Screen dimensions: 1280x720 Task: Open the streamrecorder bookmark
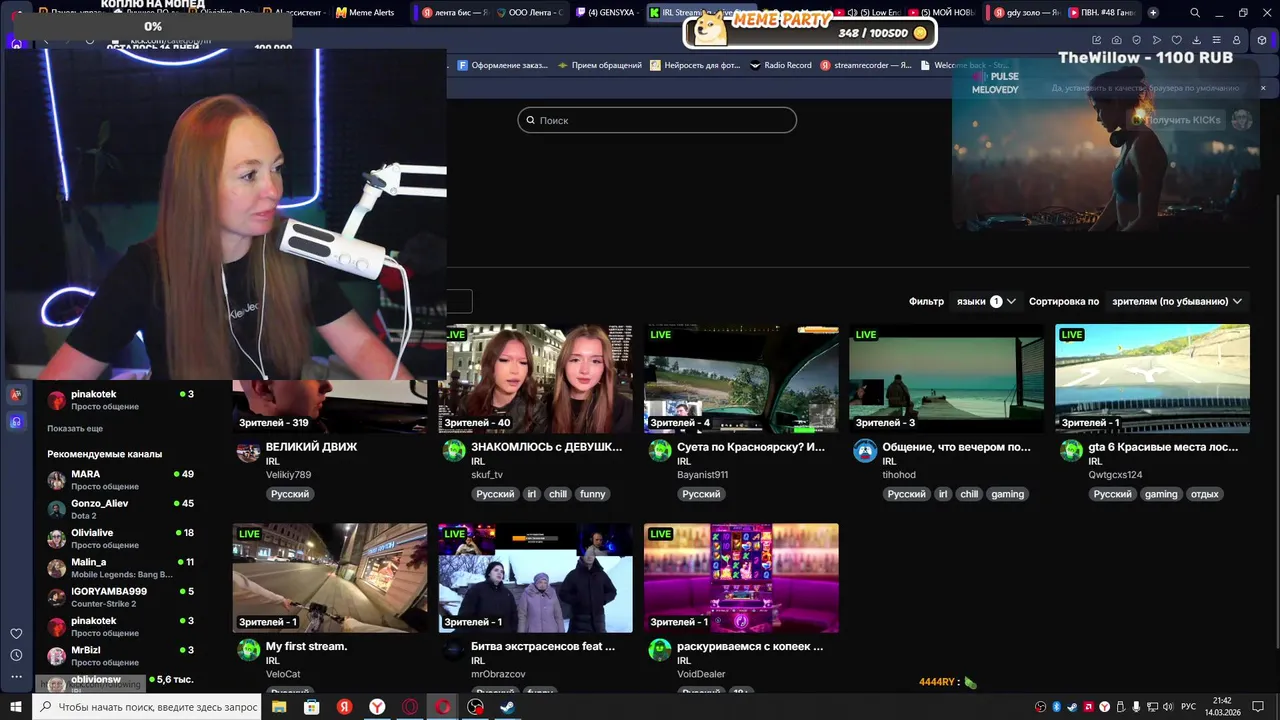tap(866, 65)
